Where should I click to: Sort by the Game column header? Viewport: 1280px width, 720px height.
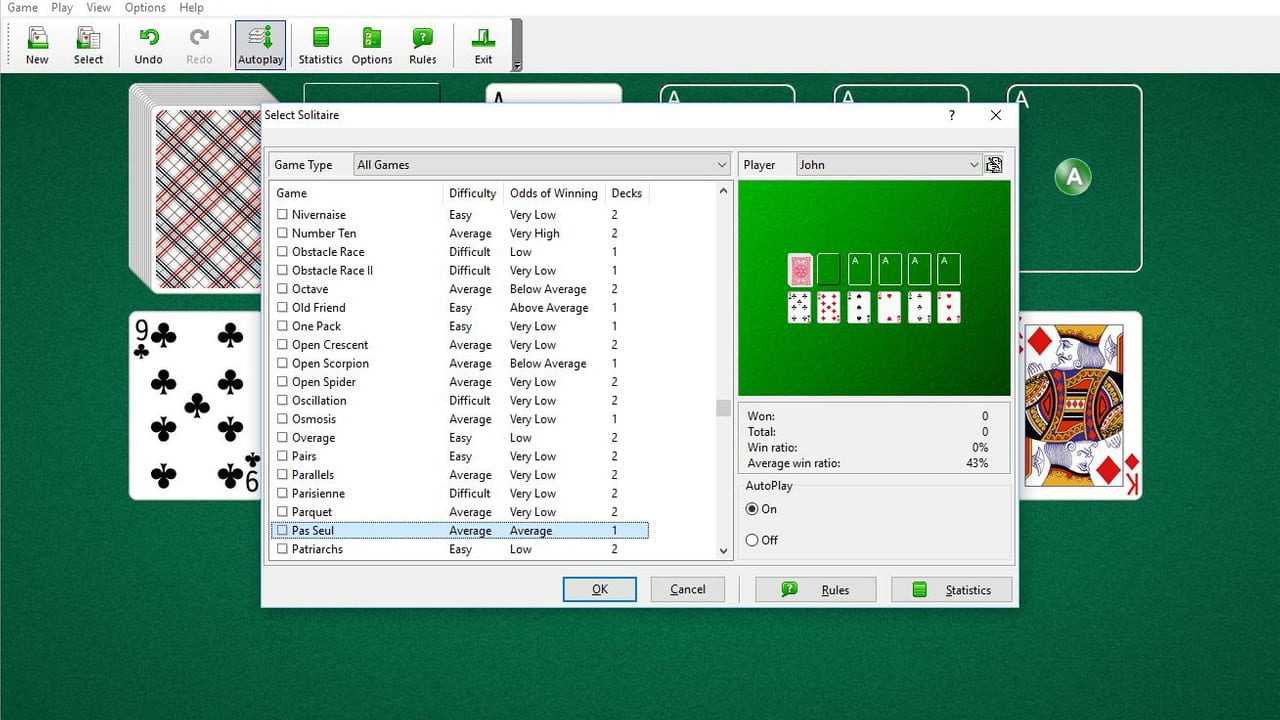(x=357, y=193)
